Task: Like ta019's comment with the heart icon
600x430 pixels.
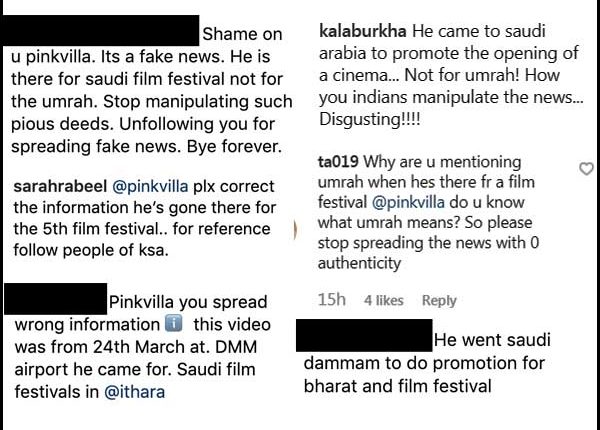Action: [586, 169]
